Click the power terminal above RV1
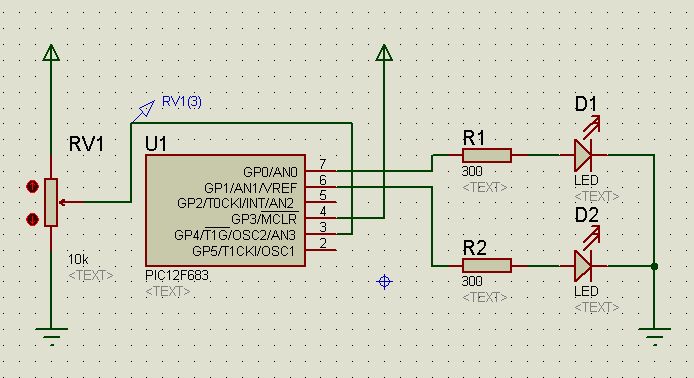 (51, 52)
